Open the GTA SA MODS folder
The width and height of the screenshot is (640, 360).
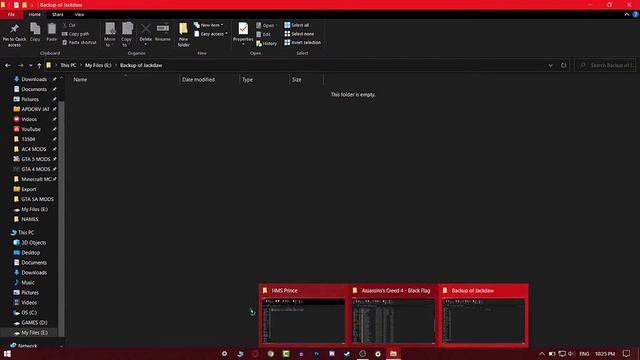37,199
